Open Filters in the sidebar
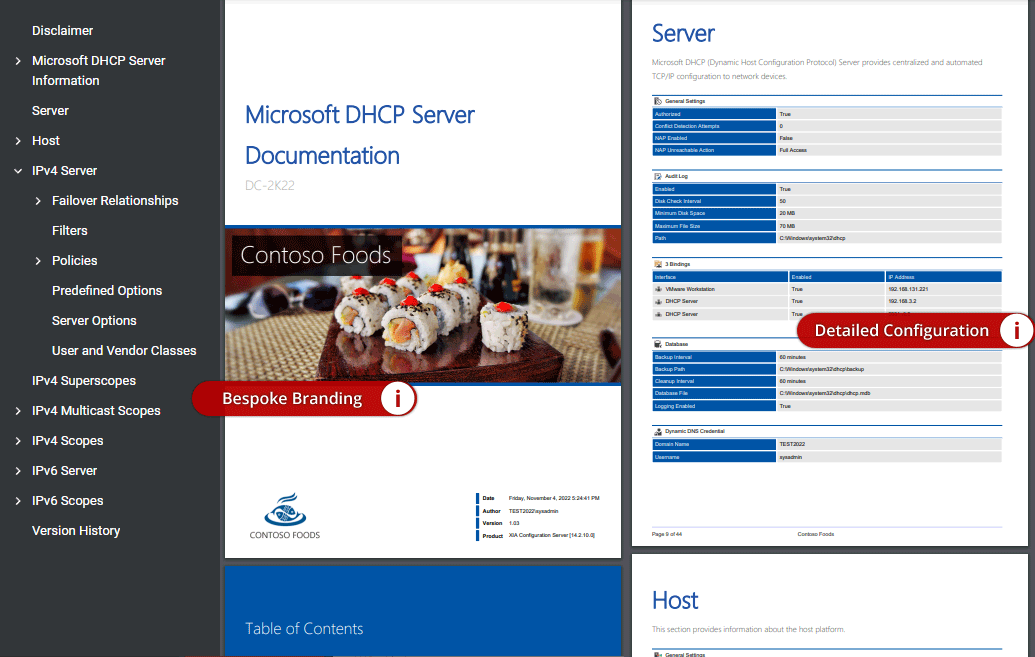Image resolution: width=1035 pixels, height=657 pixels. (x=69, y=230)
